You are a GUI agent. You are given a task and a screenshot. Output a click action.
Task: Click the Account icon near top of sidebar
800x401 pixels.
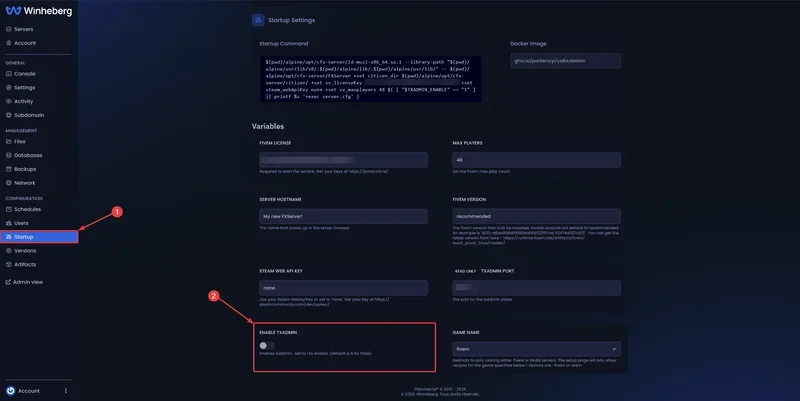click(x=9, y=43)
